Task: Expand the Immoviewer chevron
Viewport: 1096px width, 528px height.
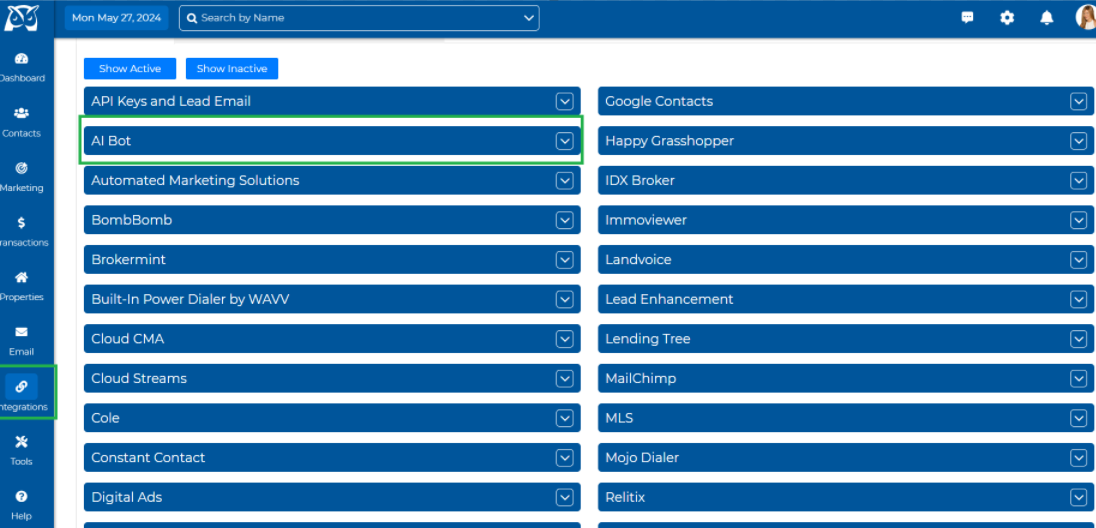Action: click(x=1078, y=220)
